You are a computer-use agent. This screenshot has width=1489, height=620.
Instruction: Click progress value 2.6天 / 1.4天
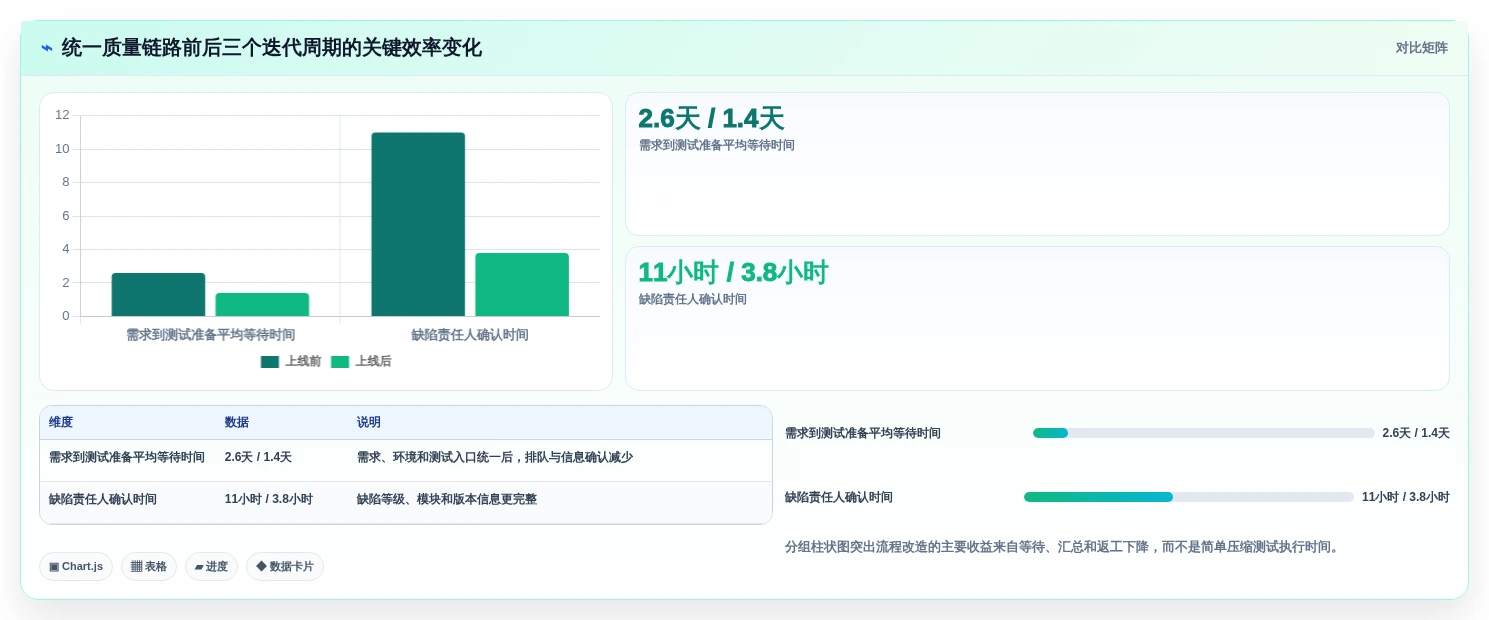point(1416,433)
